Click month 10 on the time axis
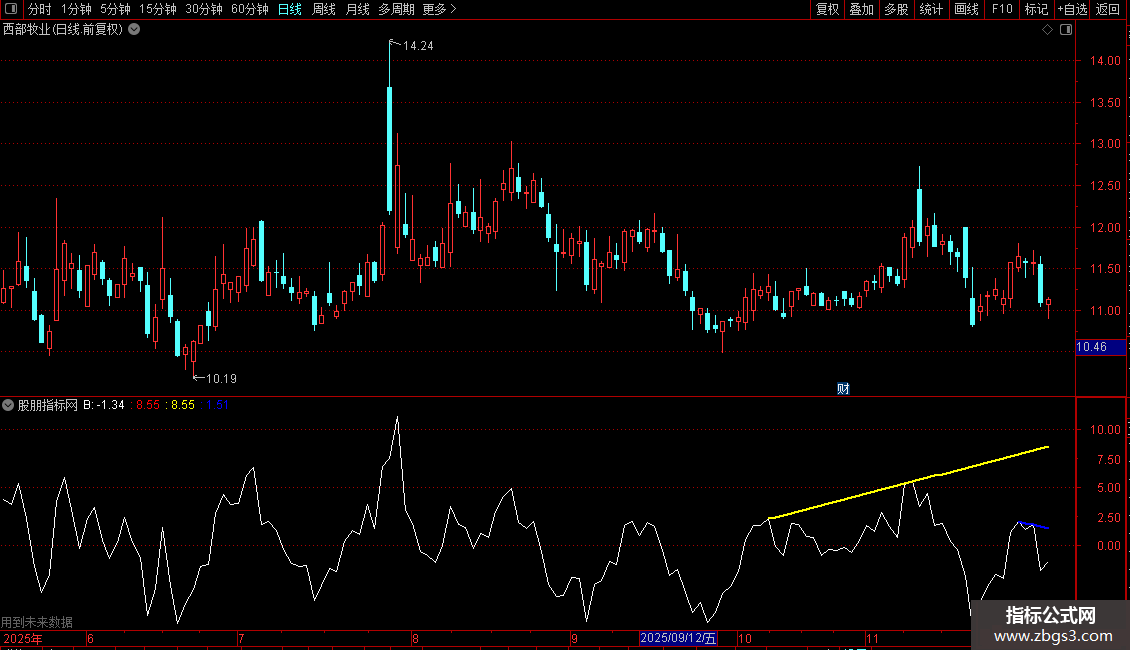1130x650 pixels. pyautogui.click(x=744, y=638)
